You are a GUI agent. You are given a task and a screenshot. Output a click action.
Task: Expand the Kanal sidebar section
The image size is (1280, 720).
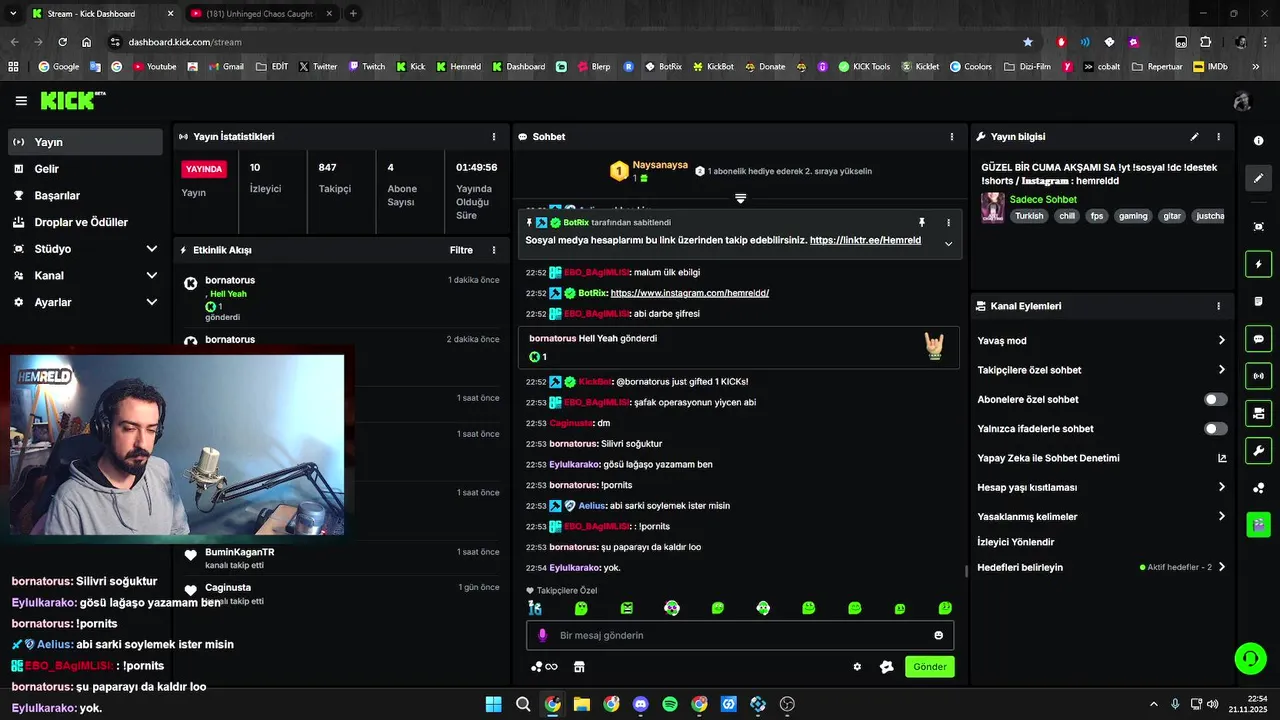(x=151, y=276)
